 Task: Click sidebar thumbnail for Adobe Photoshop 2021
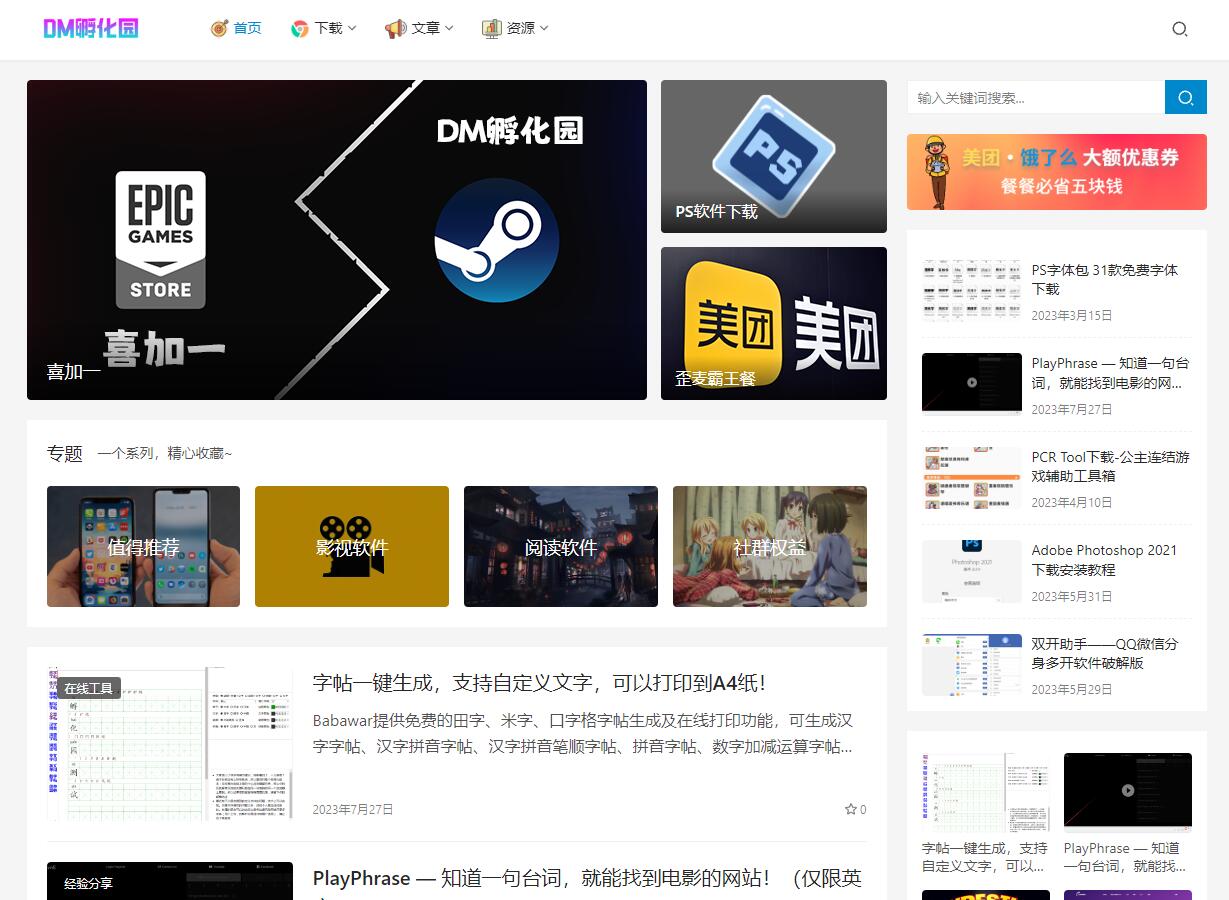click(972, 571)
